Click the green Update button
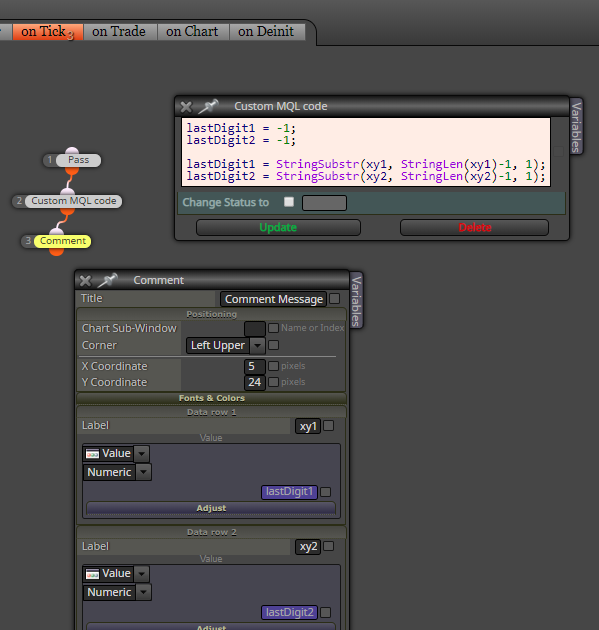 tap(278, 227)
